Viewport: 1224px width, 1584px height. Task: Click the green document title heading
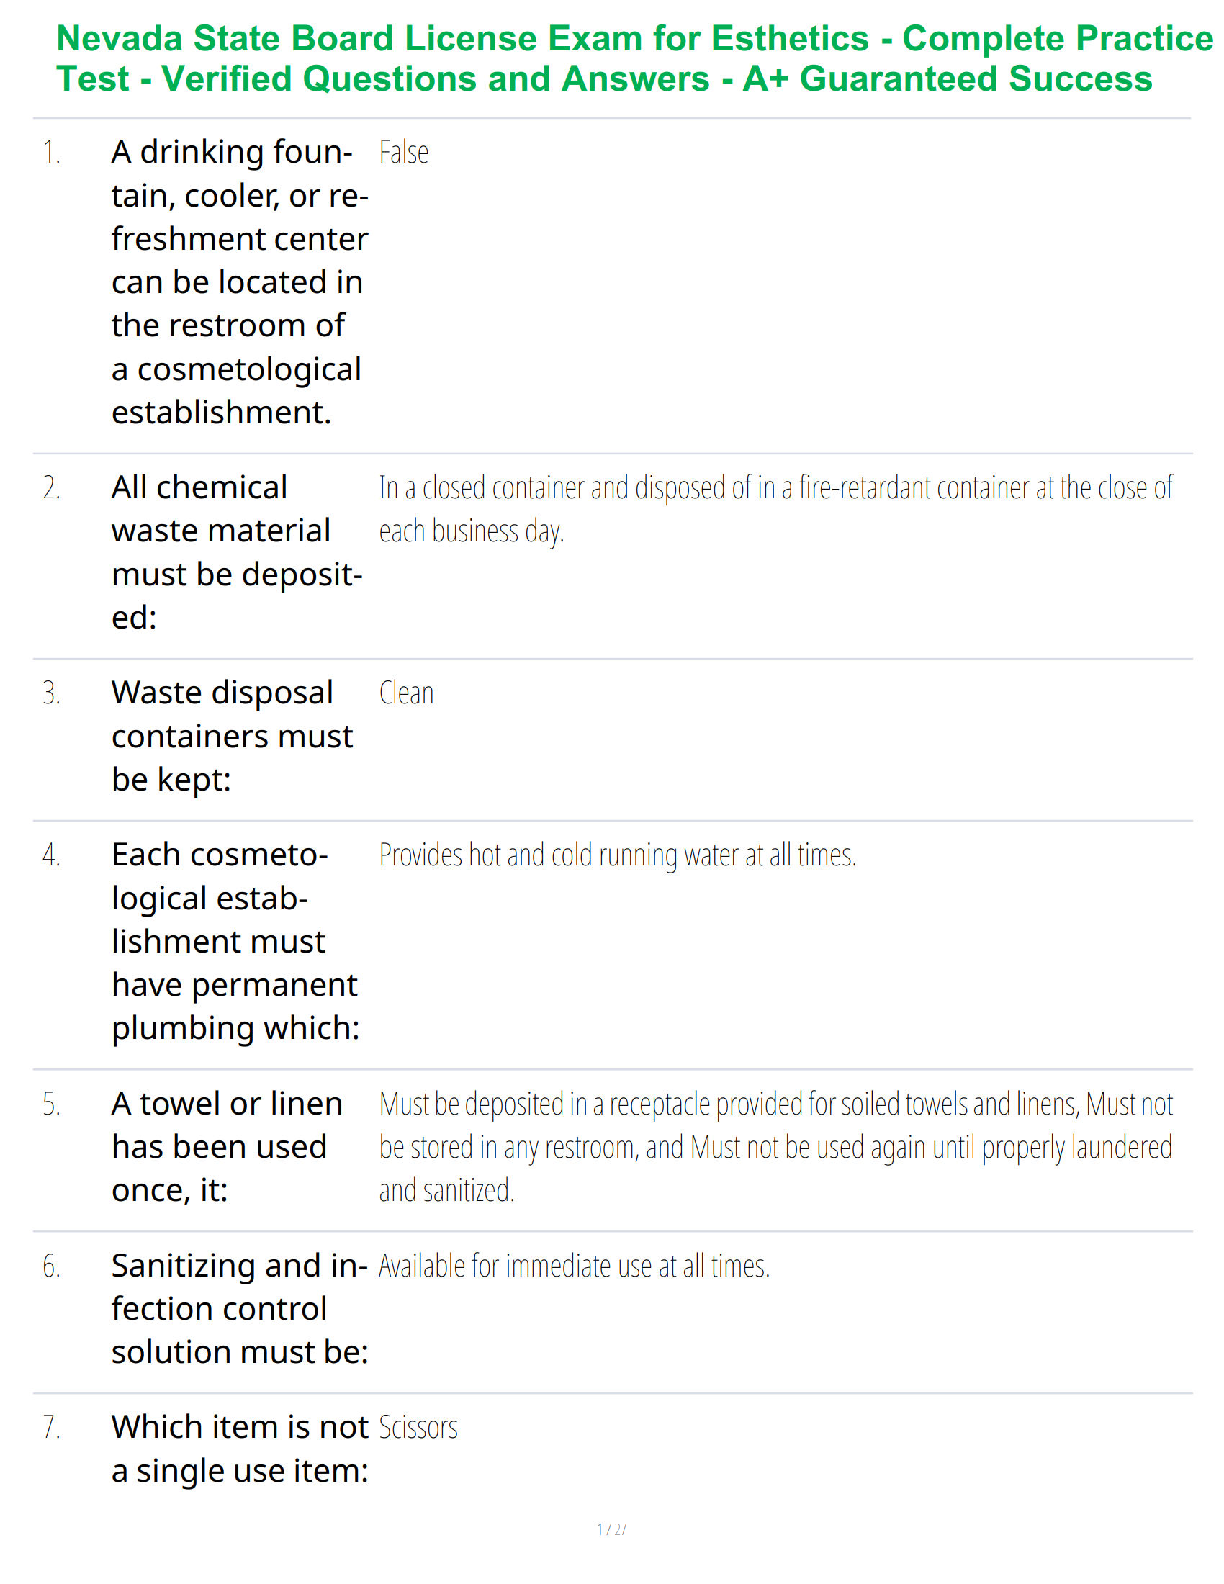click(x=634, y=58)
